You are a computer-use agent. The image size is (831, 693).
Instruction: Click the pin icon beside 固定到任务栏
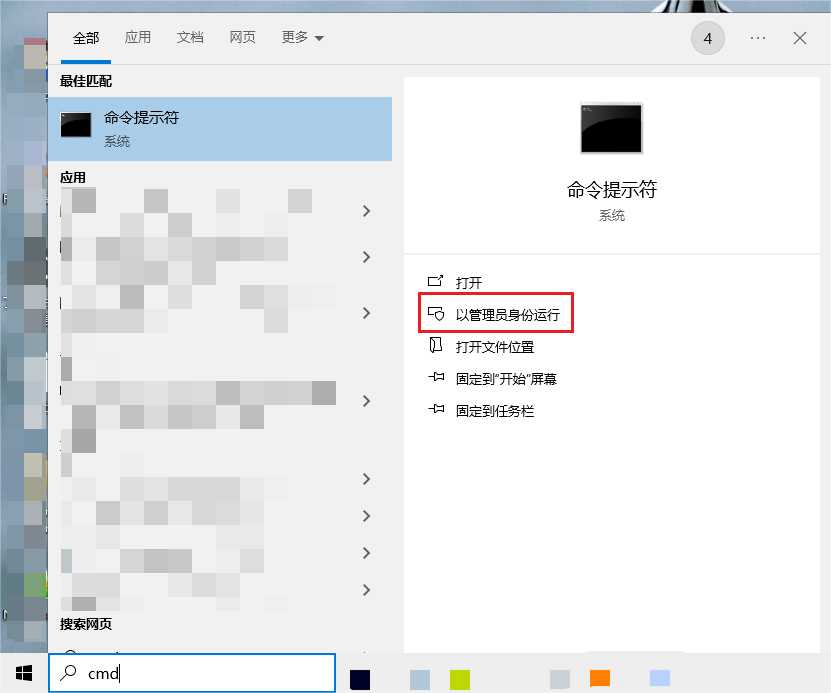coord(436,409)
